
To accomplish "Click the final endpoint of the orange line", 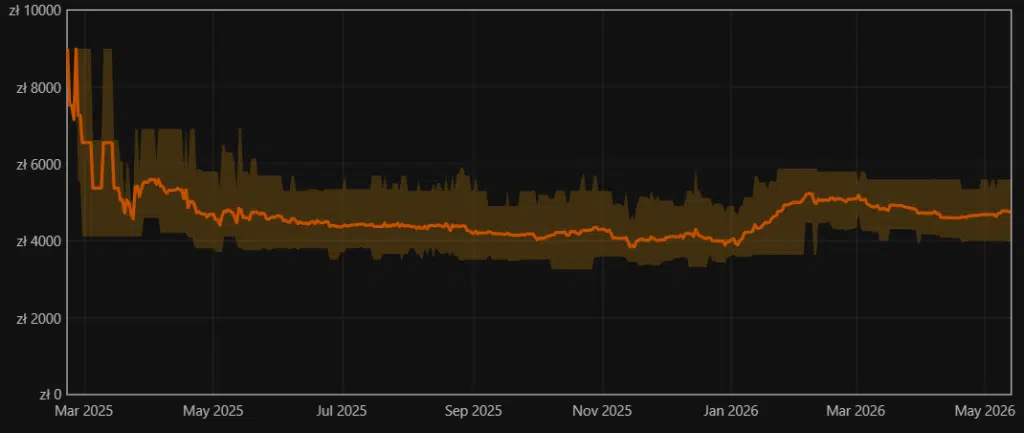I will (x=1010, y=212).
